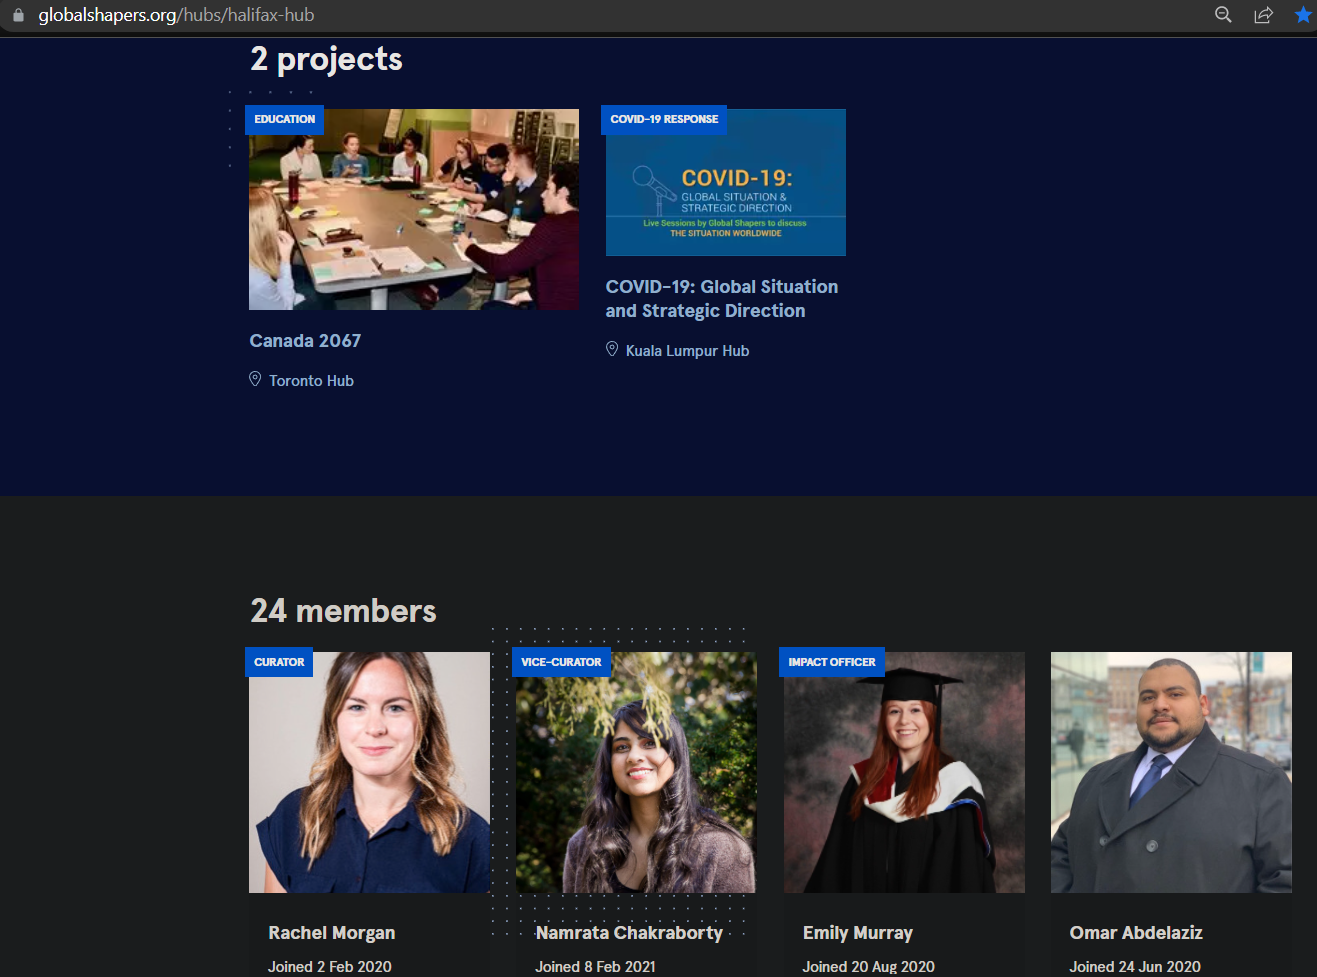Click the Omar Abdelaziz name link

[1136, 933]
